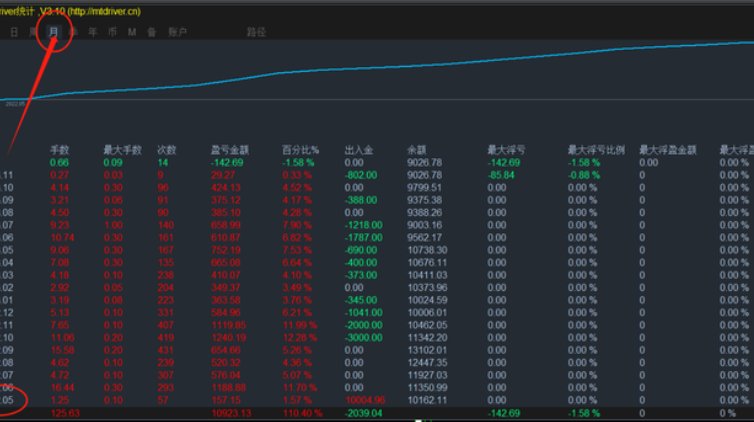Click the balance value 11342.20
754x422 pixels.
(427, 337)
